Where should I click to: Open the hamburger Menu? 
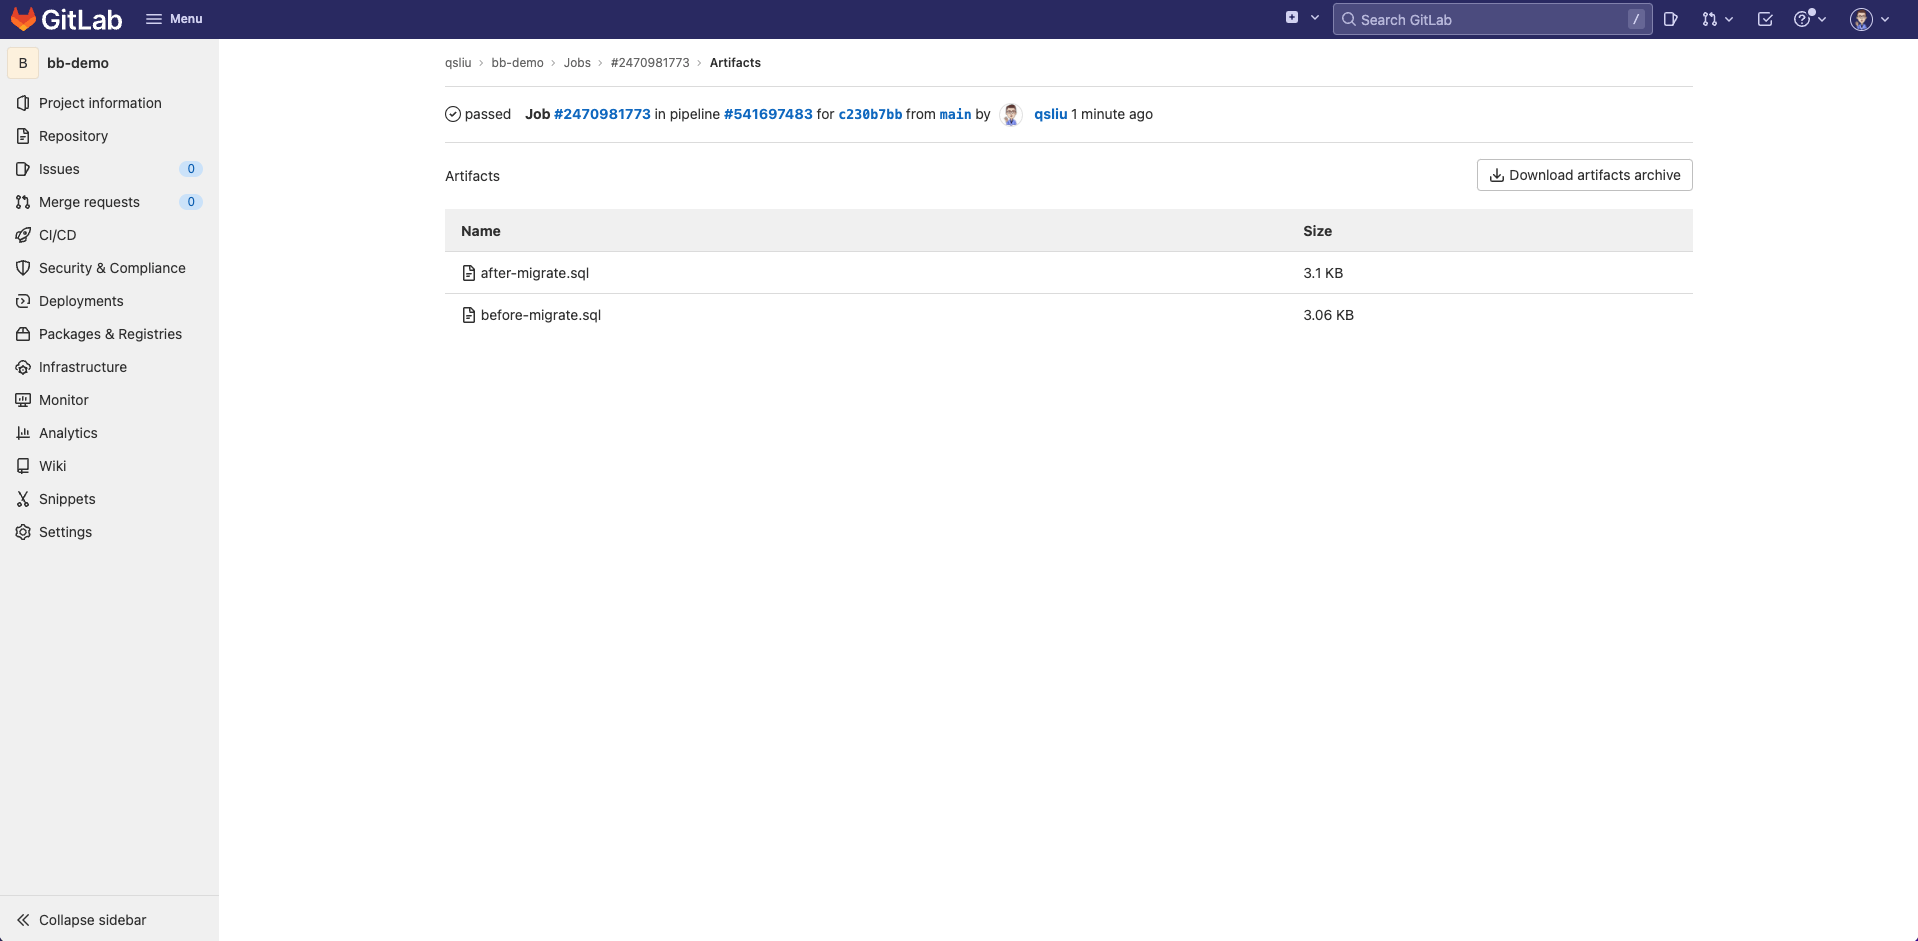click(174, 19)
